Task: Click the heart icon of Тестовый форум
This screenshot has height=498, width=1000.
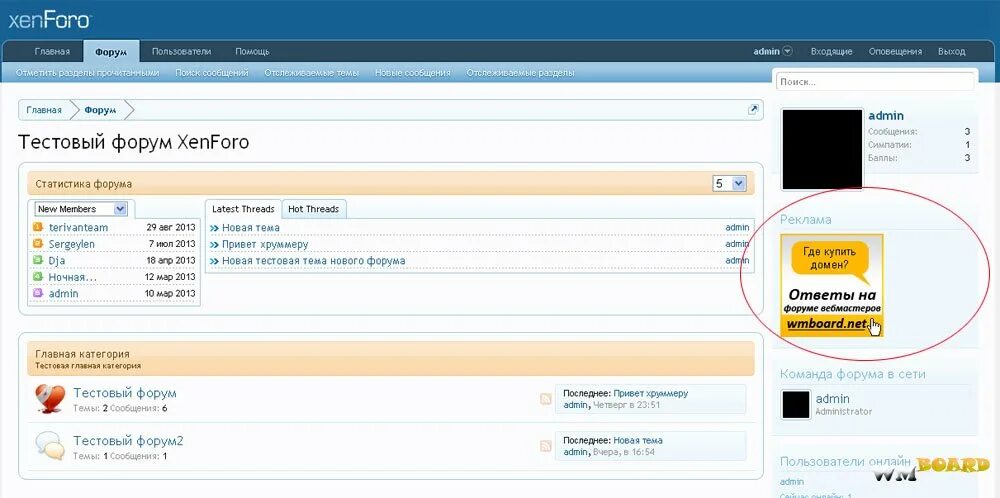Action: click(50, 399)
